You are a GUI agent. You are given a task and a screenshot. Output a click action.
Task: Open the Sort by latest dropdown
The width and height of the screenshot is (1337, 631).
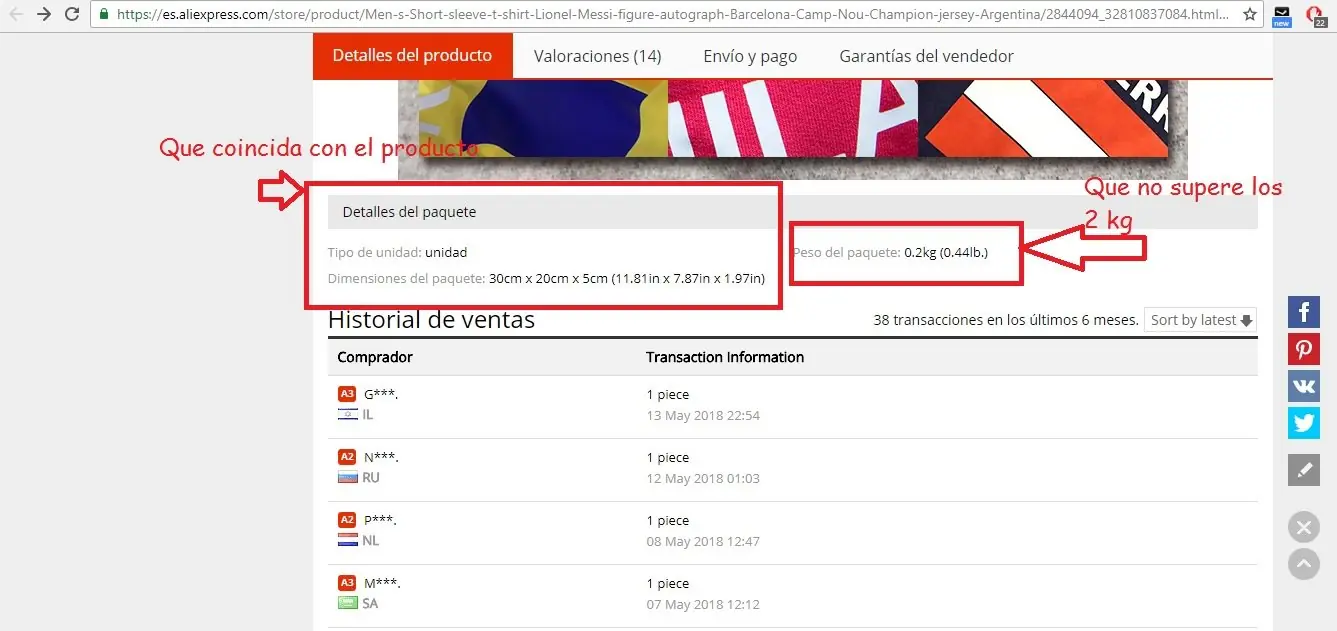1200,320
